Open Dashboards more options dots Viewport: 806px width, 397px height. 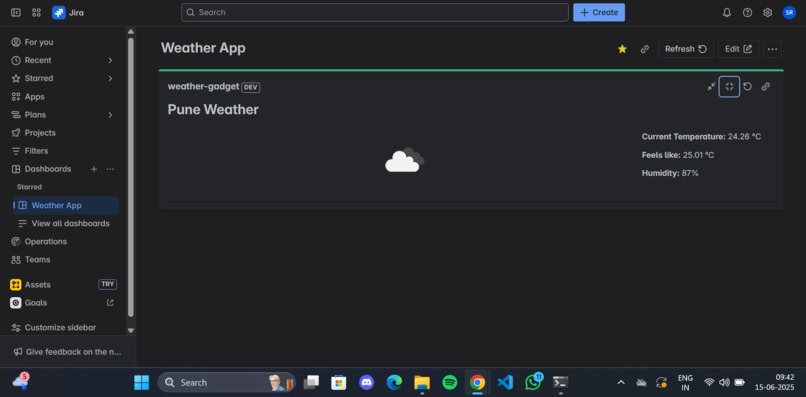click(110, 169)
